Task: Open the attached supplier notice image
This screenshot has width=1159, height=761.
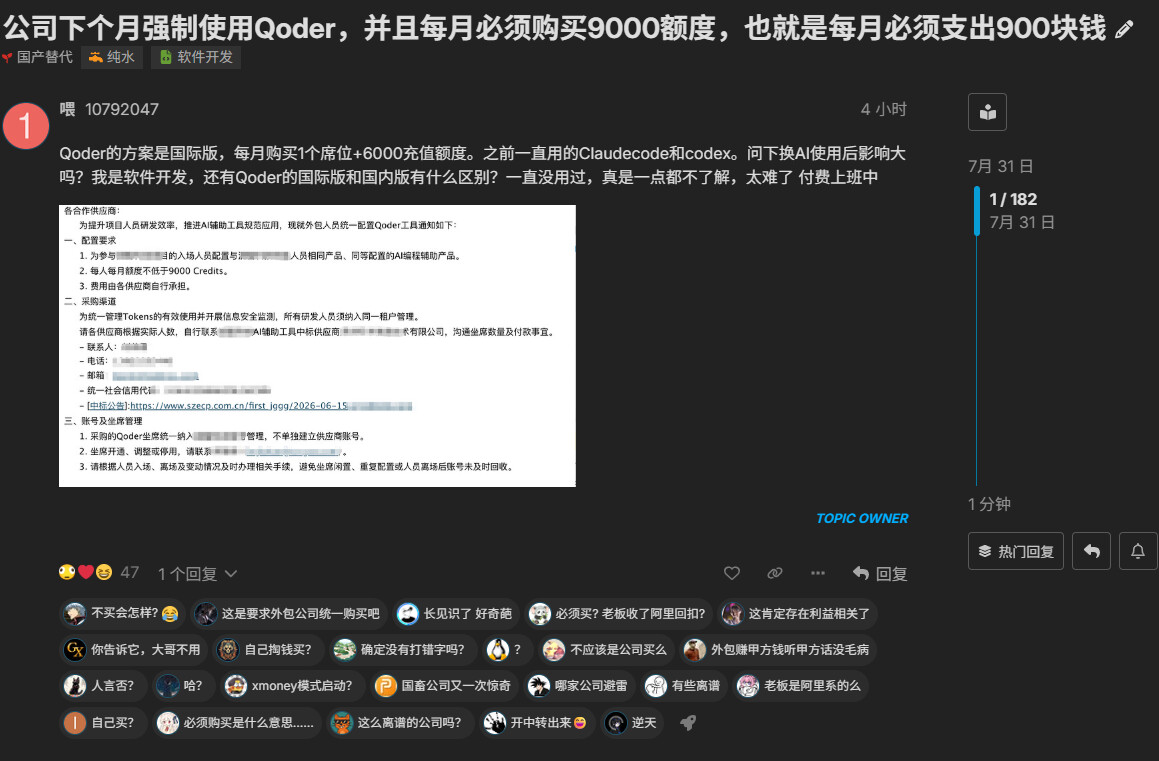Action: coord(317,346)
